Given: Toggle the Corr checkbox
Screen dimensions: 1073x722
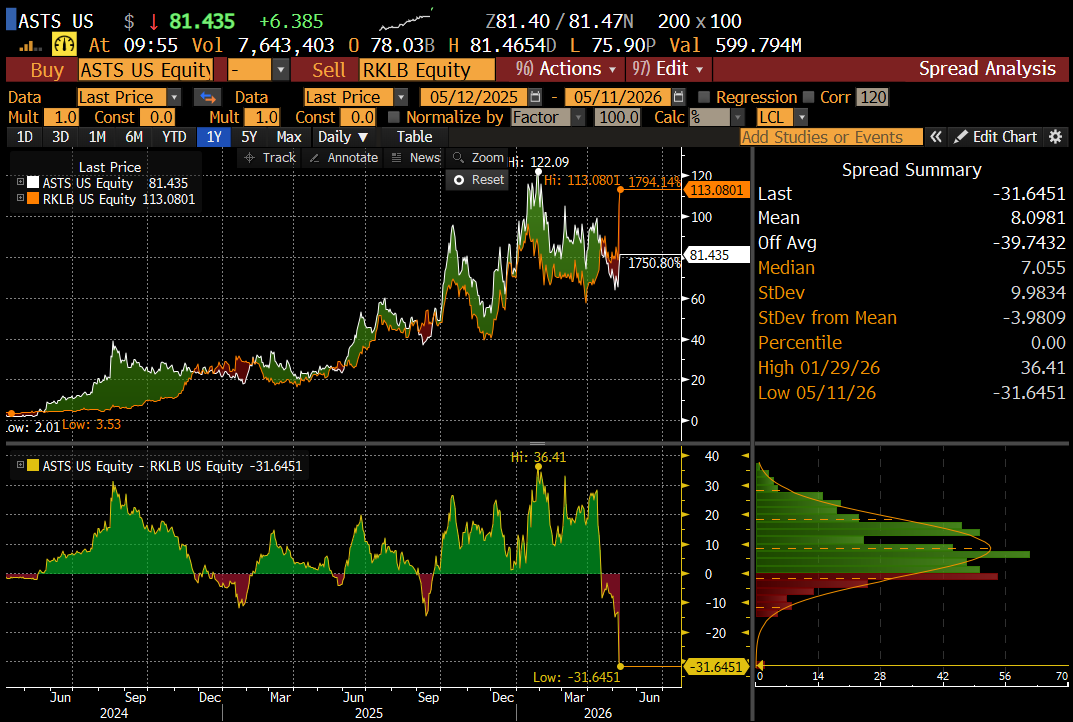Looking at the screenshot, I should (x=808, y=97).
